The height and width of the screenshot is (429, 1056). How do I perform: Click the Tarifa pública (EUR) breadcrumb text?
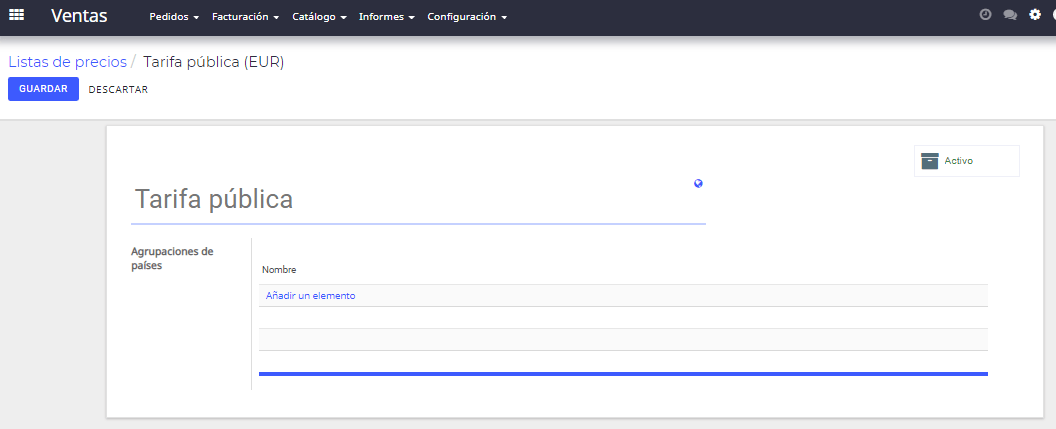click(x=213, y=62)
